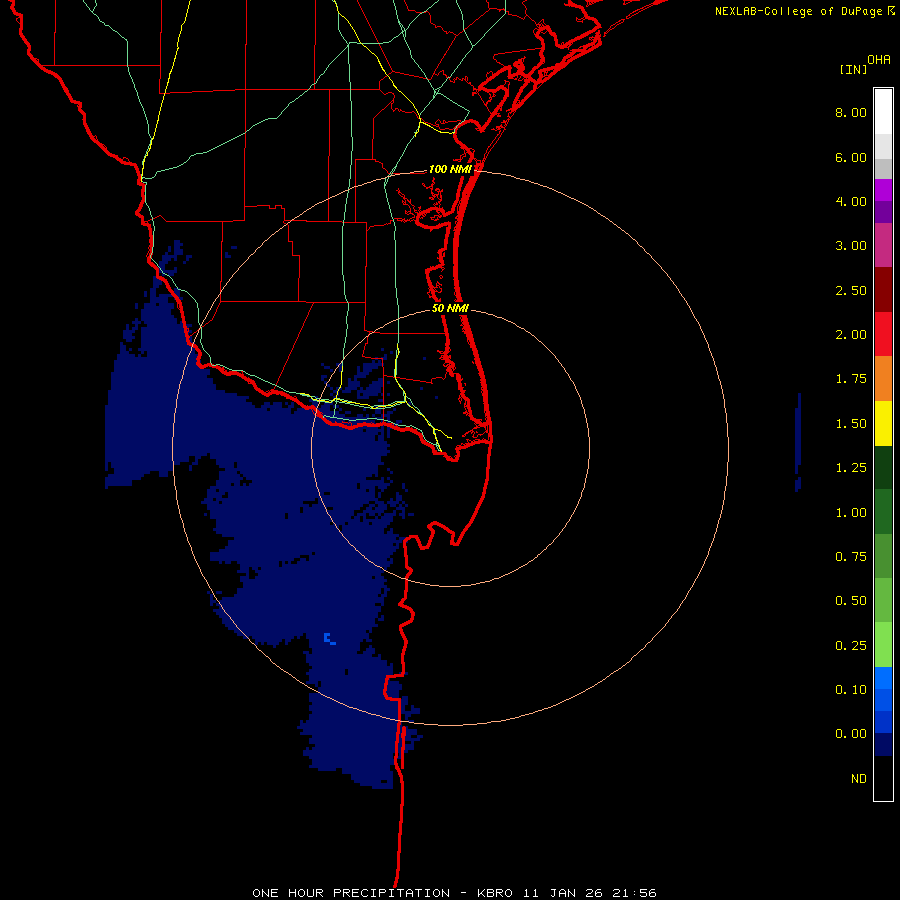Select the black ND swatch in legend
The width and height of the screenshot is (900, 900).
pyautogui.click(x=883, y=778)
